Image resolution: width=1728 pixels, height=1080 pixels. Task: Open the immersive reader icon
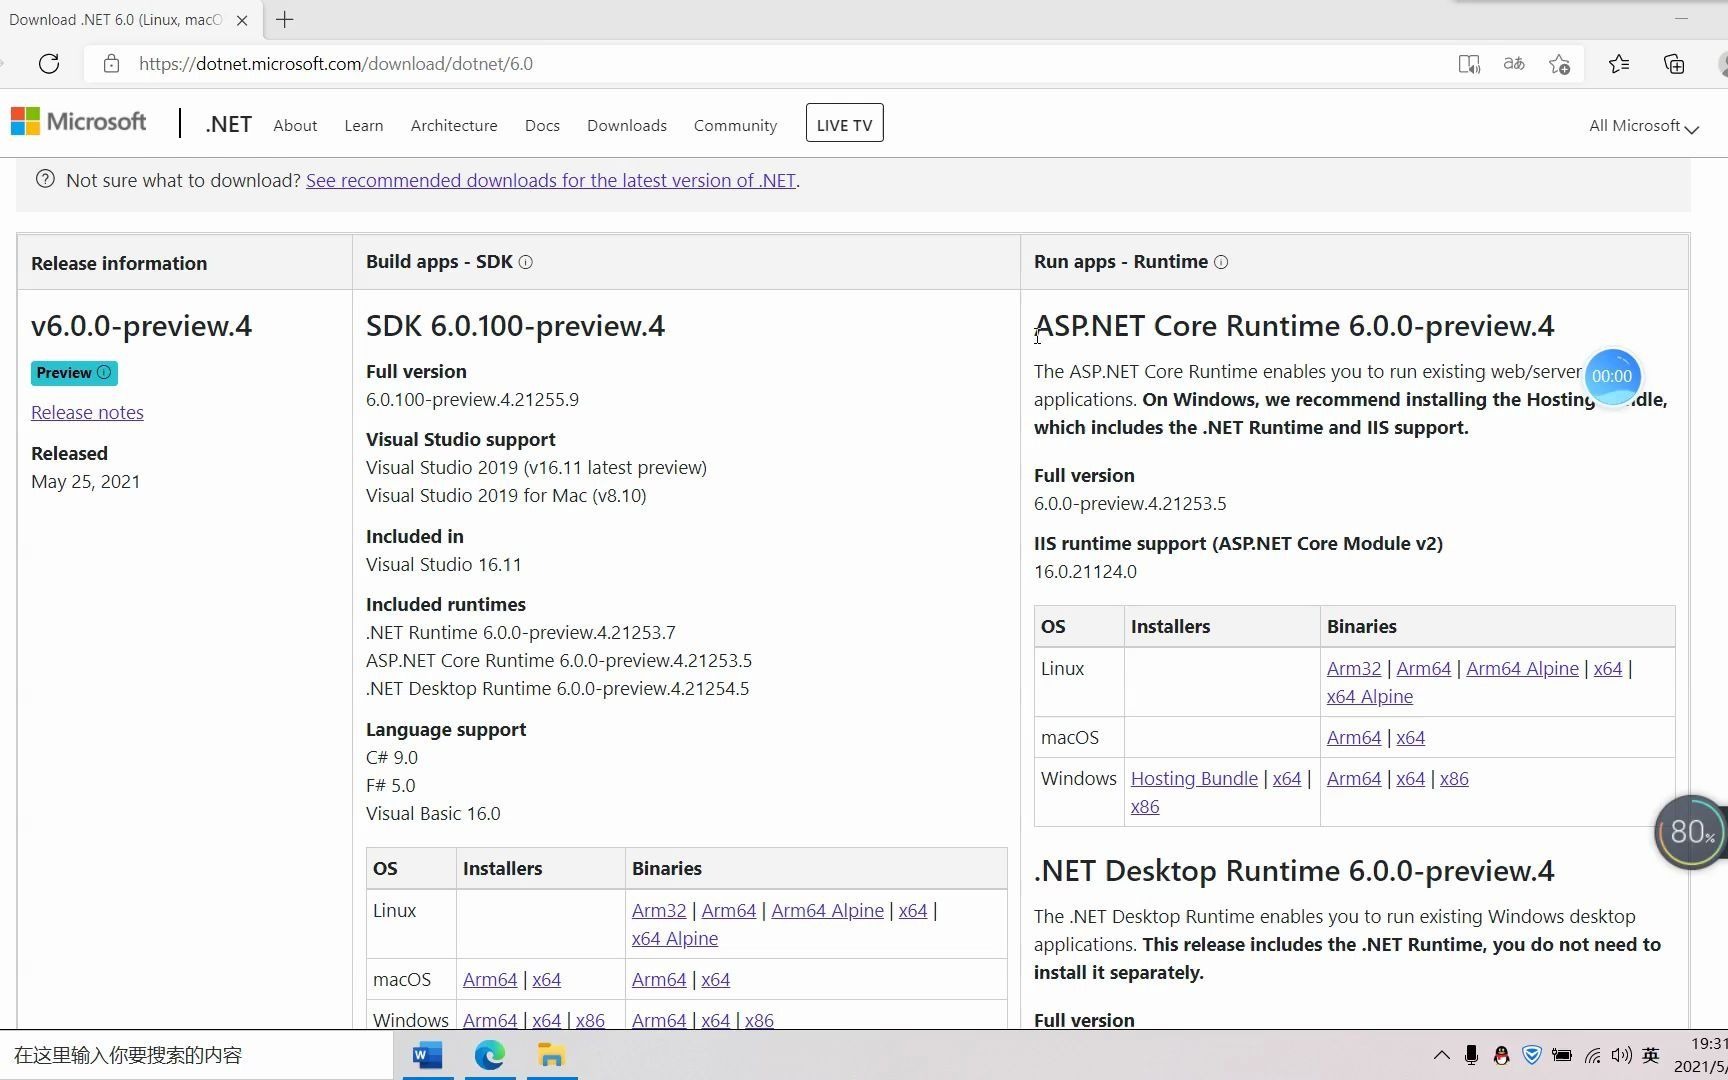tap(1468, 64)
